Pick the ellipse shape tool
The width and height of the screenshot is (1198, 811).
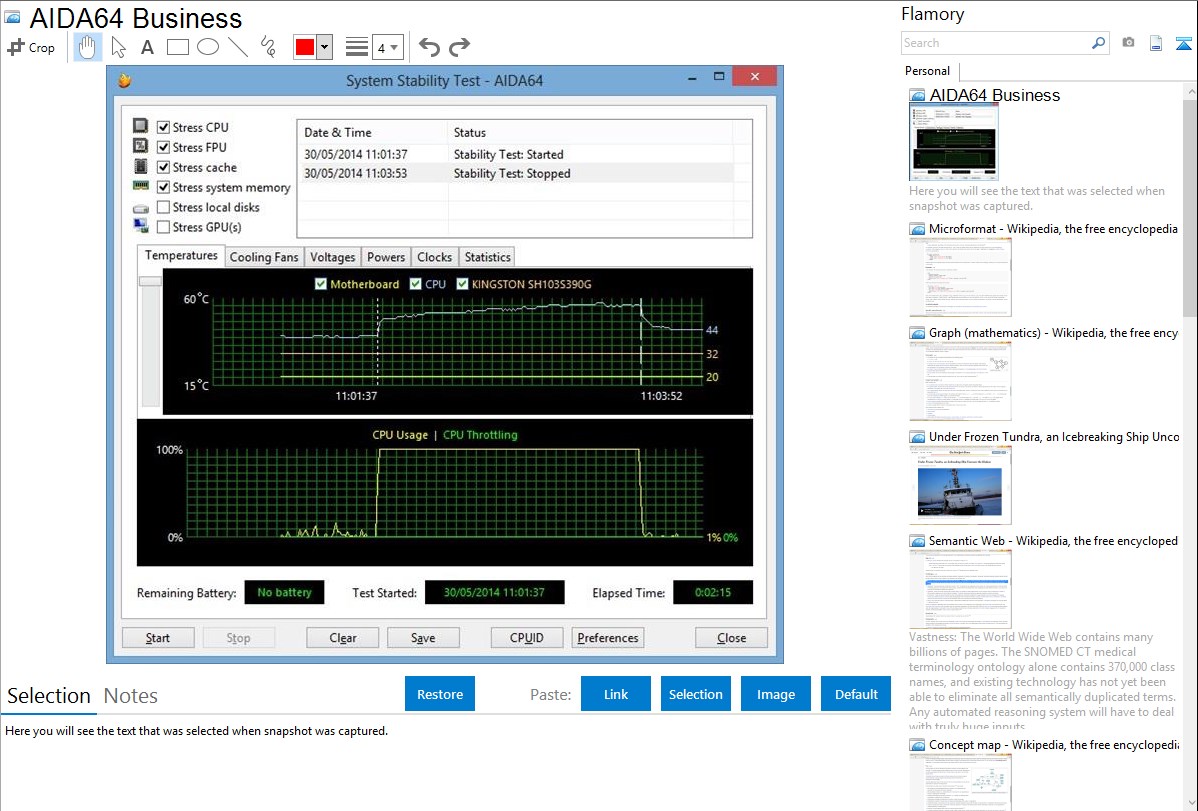point(208,47)
